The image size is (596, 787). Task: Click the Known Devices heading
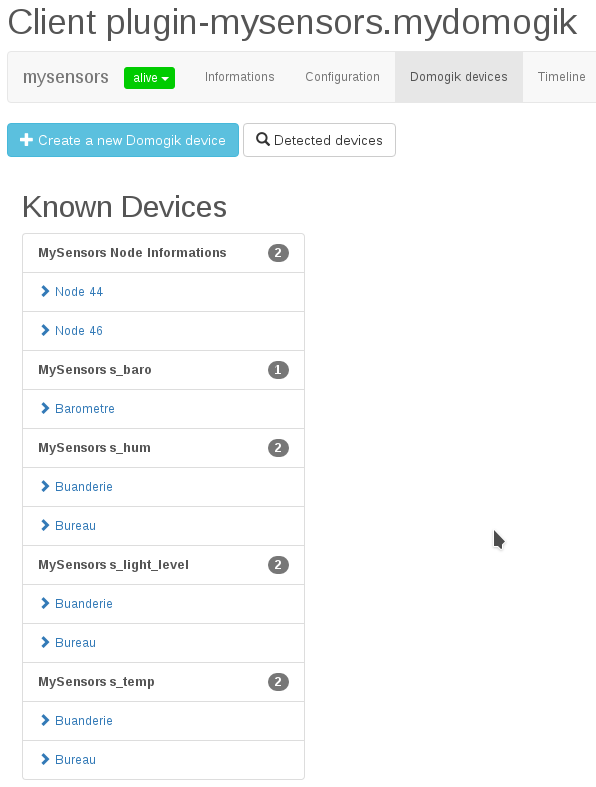click(x=125, y=207)
